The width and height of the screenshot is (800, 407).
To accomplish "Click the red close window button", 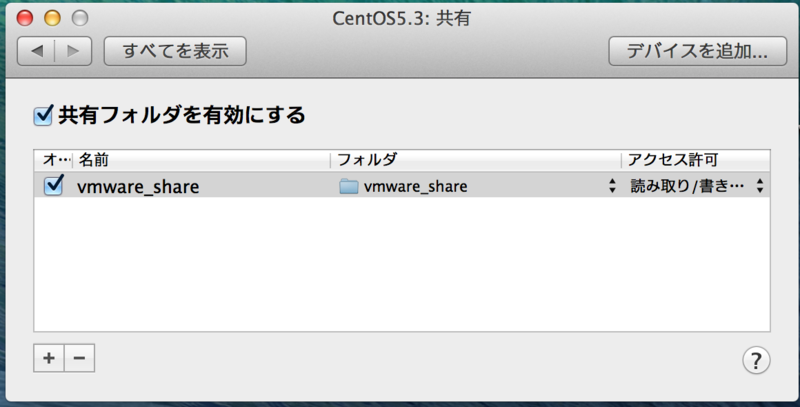I will coord(25,18).
